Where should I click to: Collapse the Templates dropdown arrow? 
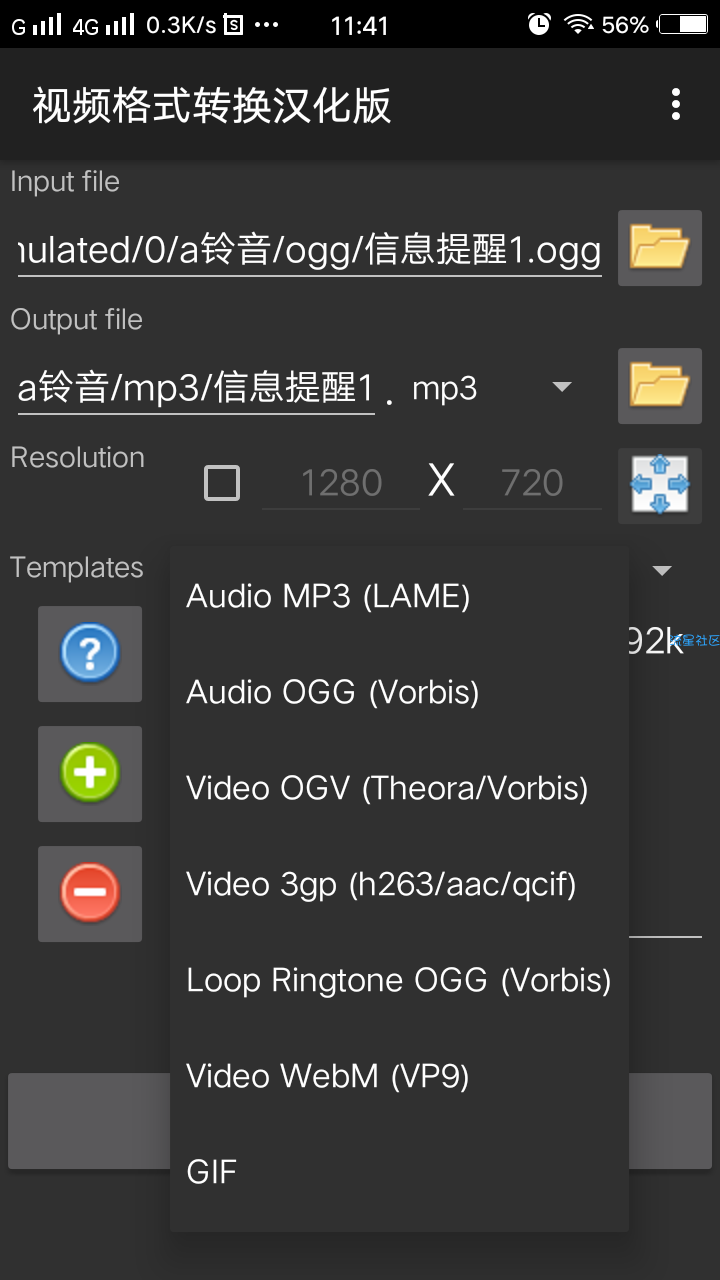point(661,571)
